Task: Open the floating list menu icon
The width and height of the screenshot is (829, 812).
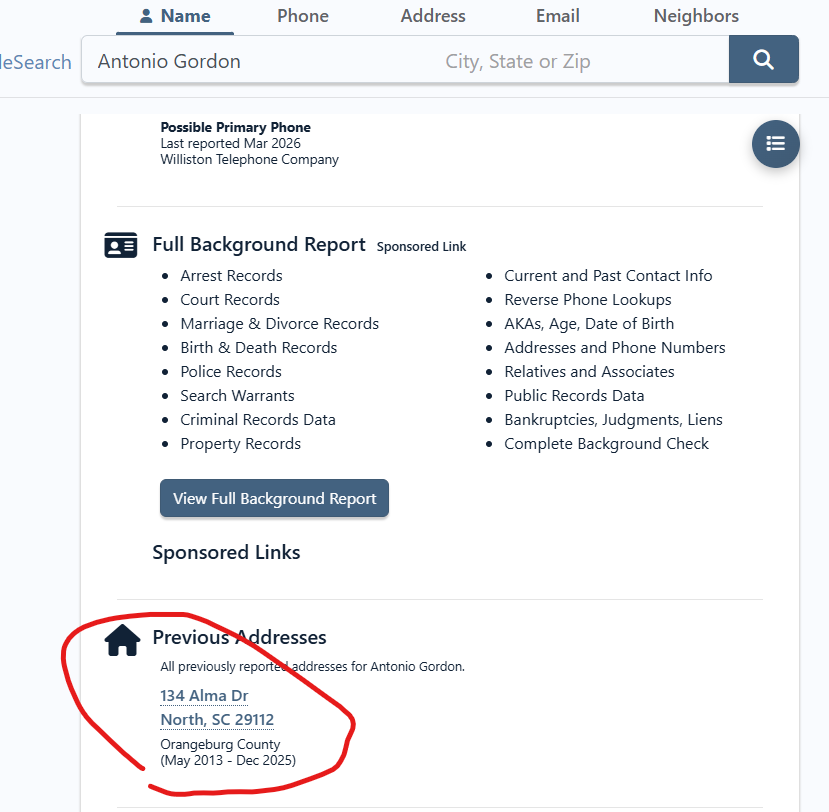Action: coord(775,143)
